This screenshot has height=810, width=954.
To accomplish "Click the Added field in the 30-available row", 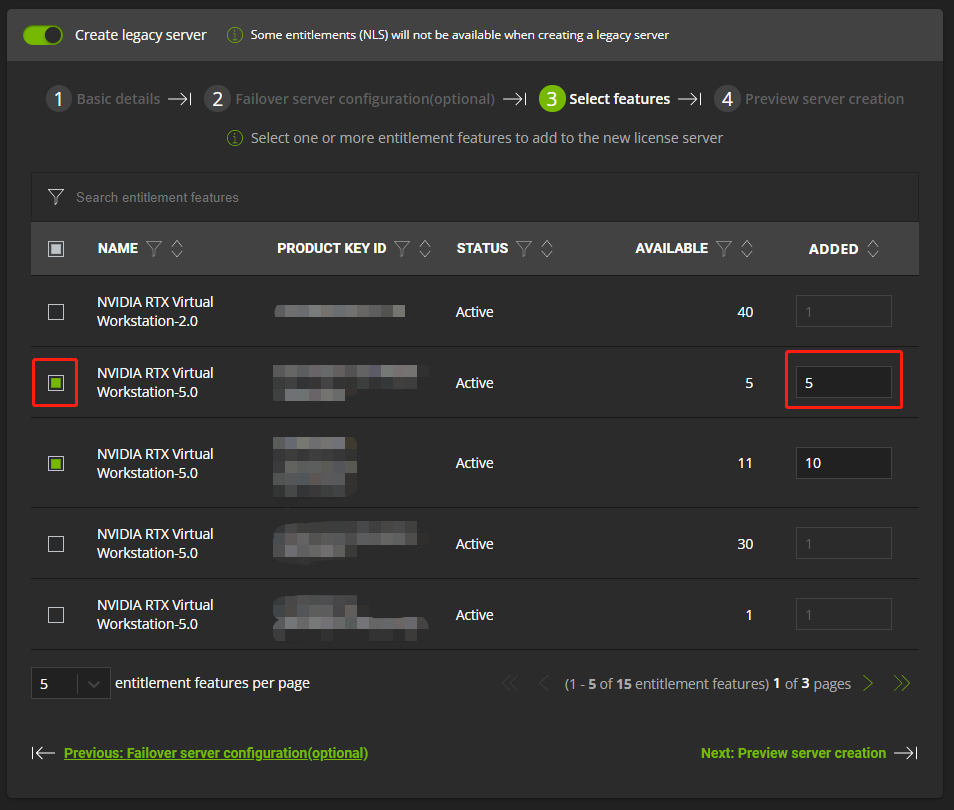I will coord(844,543).
